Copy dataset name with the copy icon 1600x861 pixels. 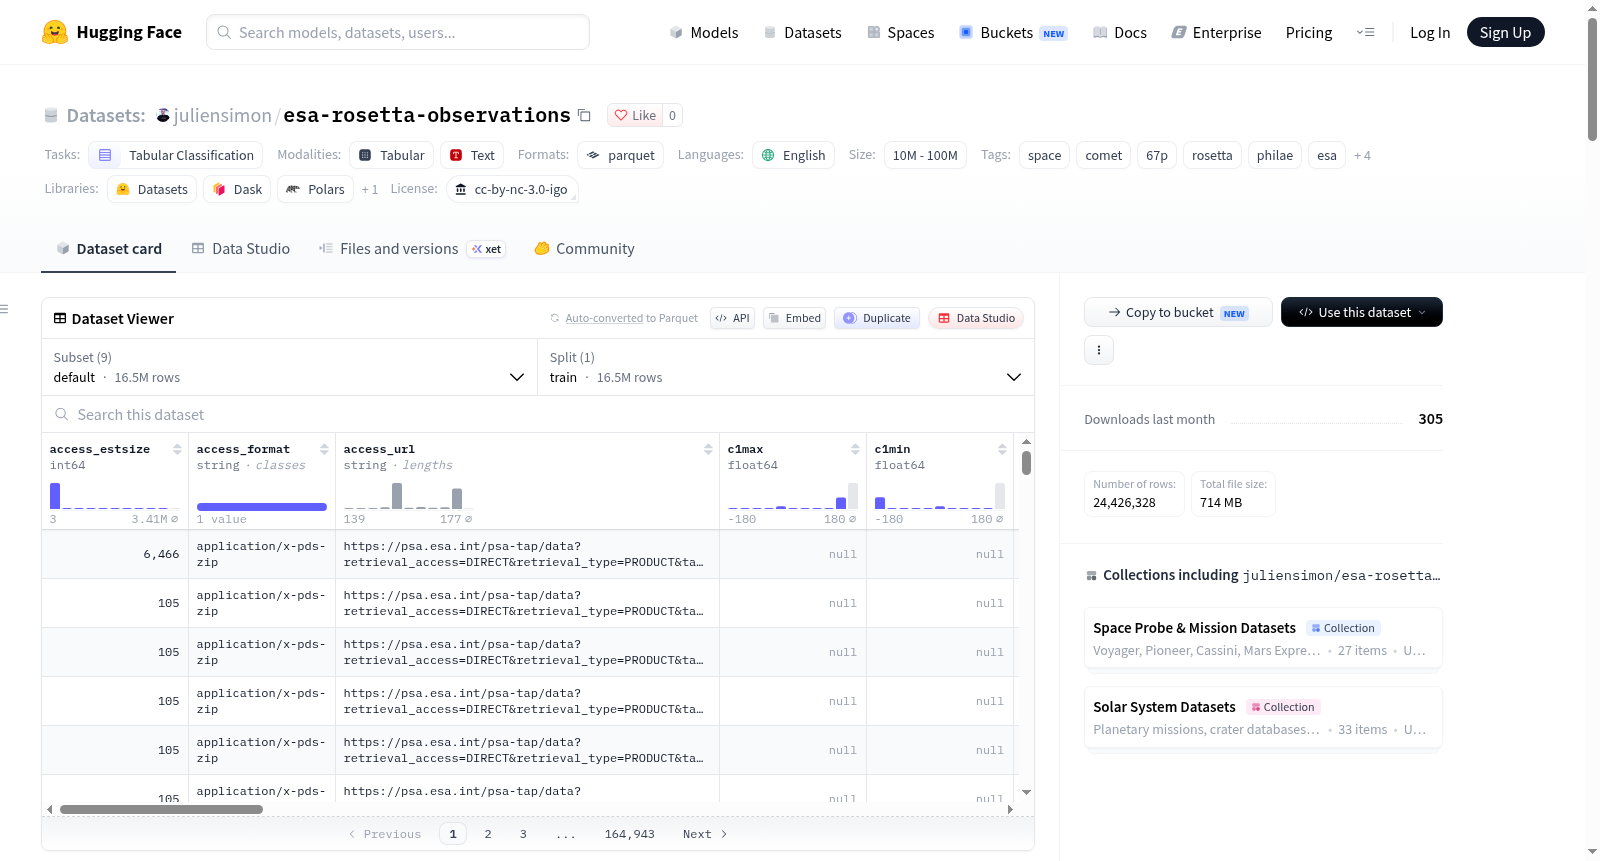[585, 116]
